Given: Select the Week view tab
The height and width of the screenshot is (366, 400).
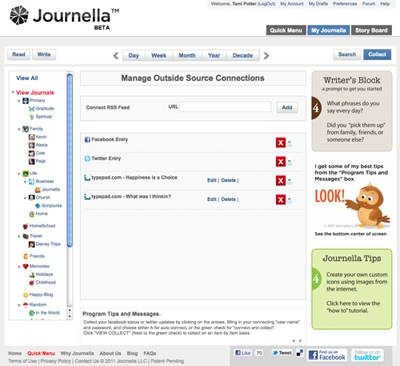Looking at the screenshot, I should 159,55.
